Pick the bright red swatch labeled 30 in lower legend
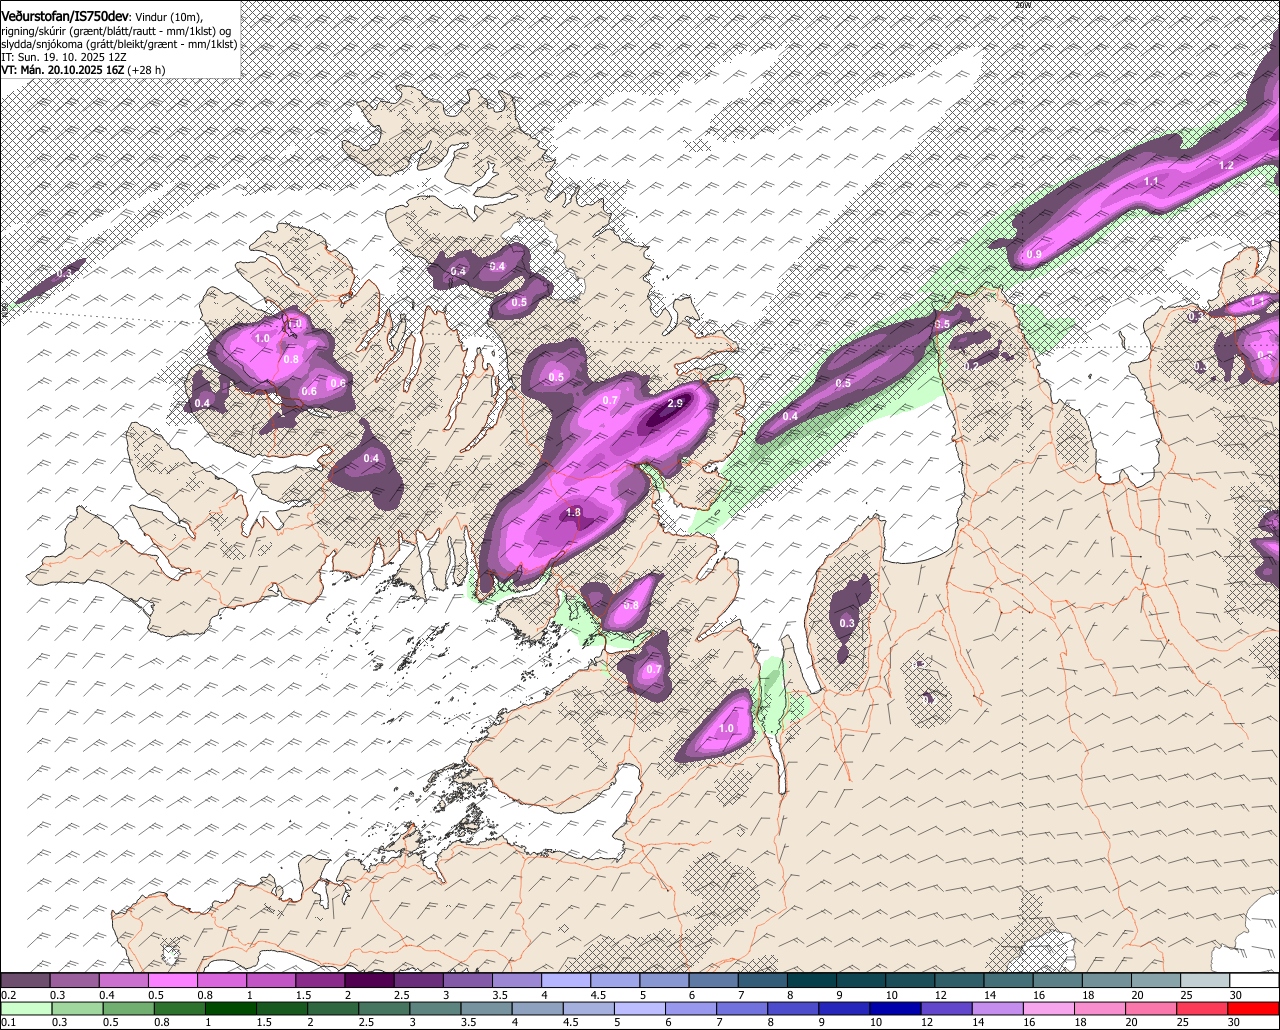 pyautogui.click(x=1253, y=1008)
